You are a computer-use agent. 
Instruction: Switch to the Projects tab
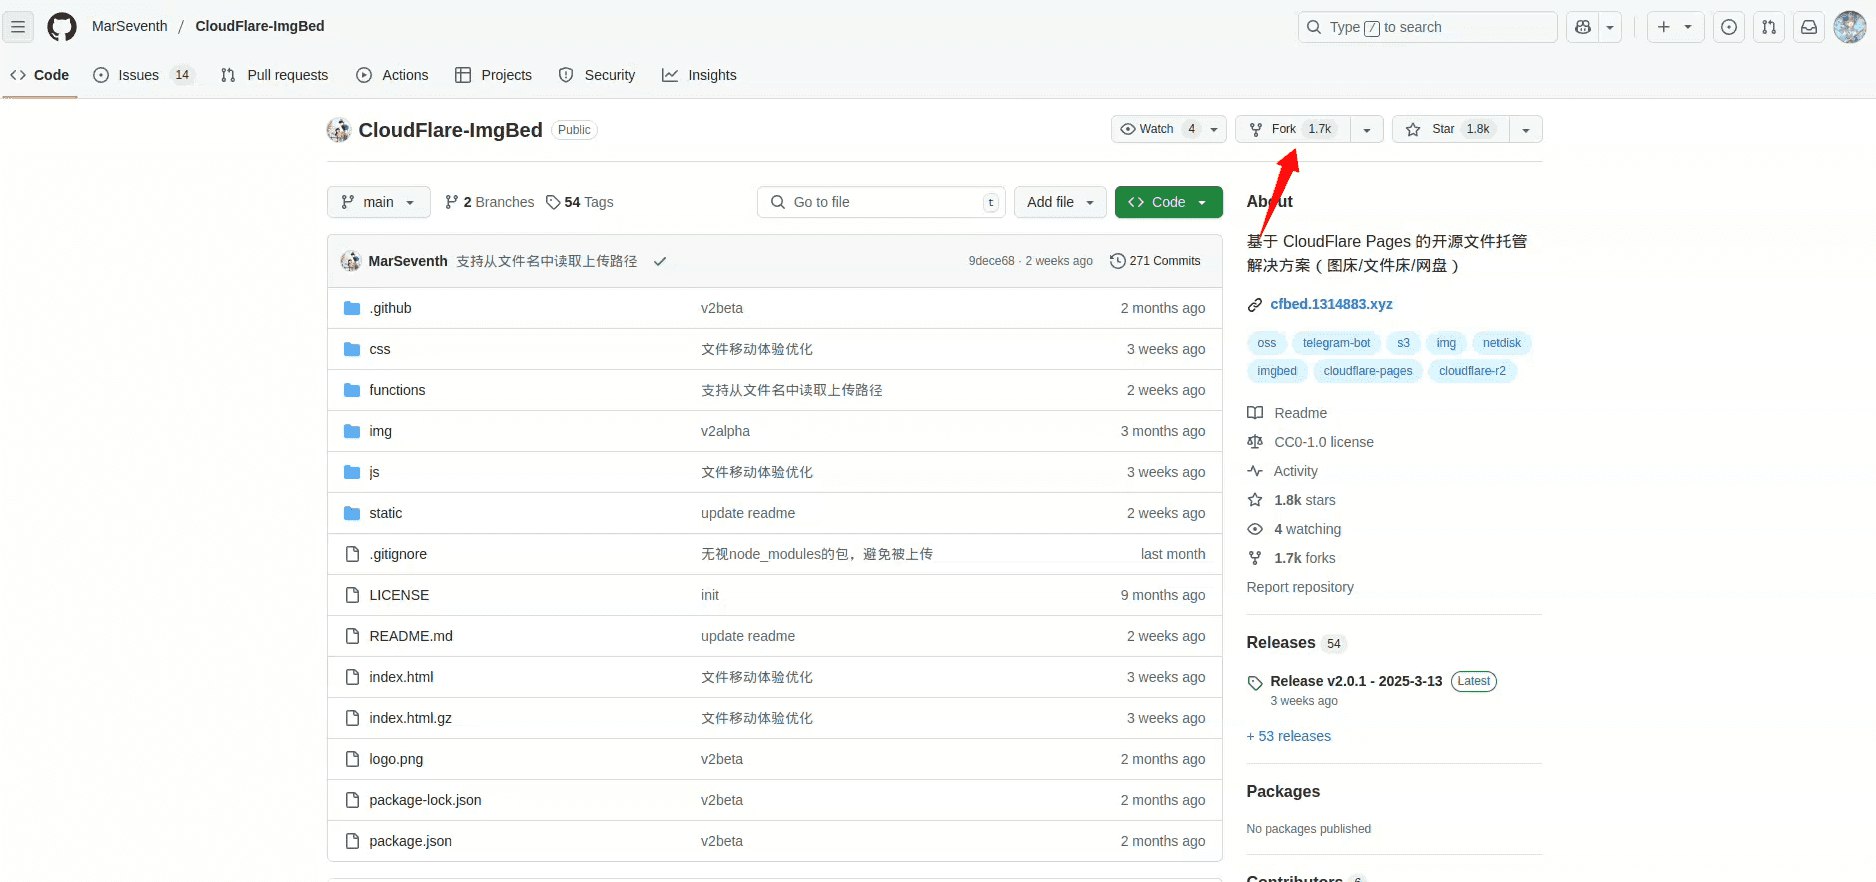493,75
